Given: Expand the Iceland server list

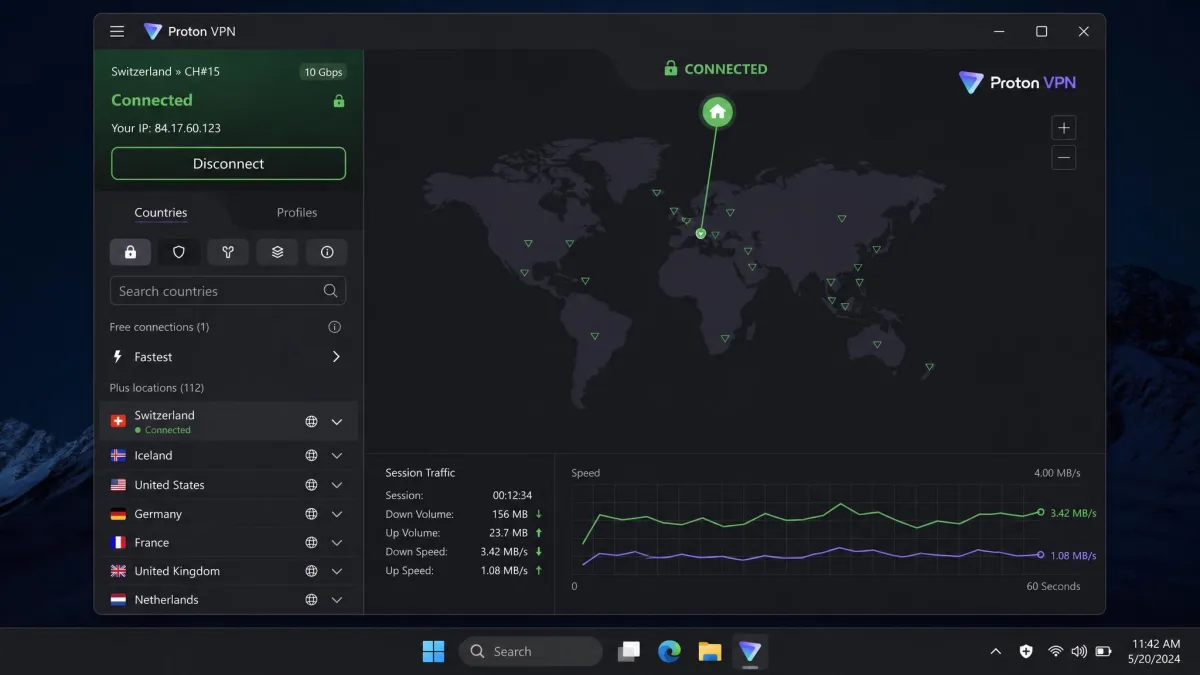Looking at the screenshot, I should pos(337,455).
